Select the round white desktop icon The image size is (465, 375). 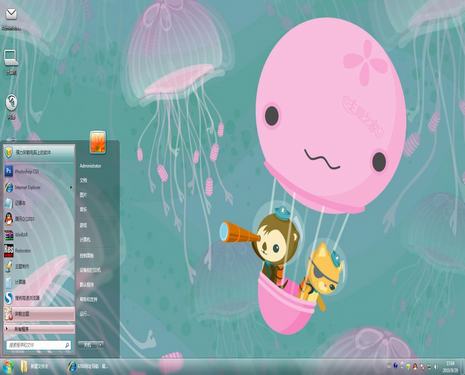coord(11,102)
